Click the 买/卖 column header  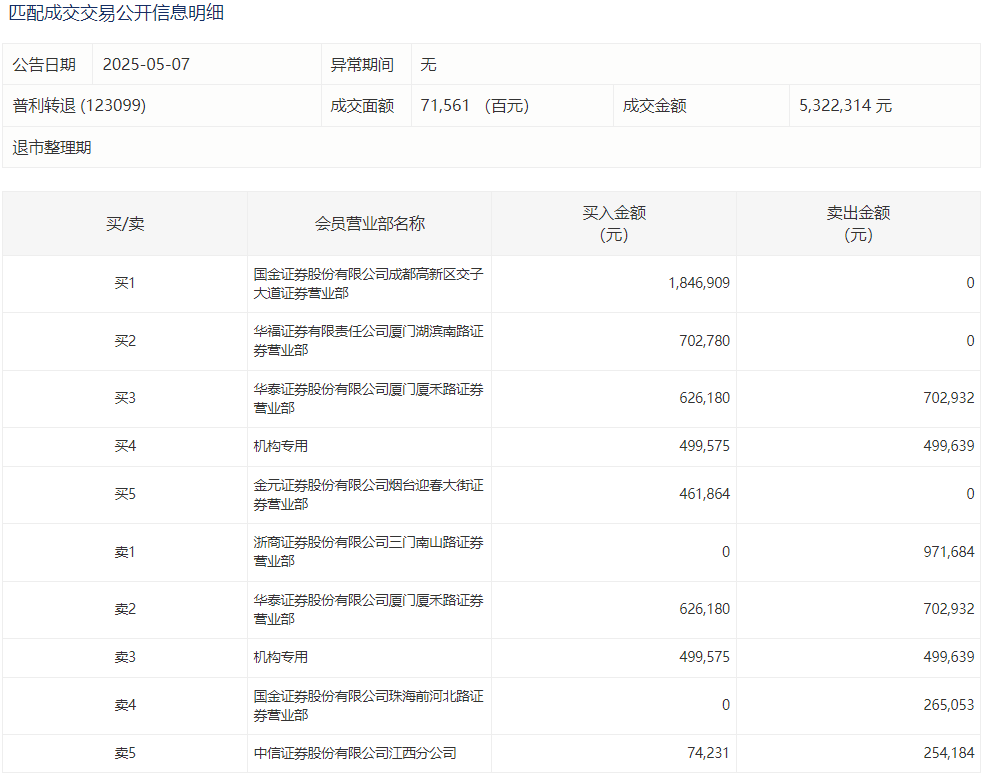[125, 224]
